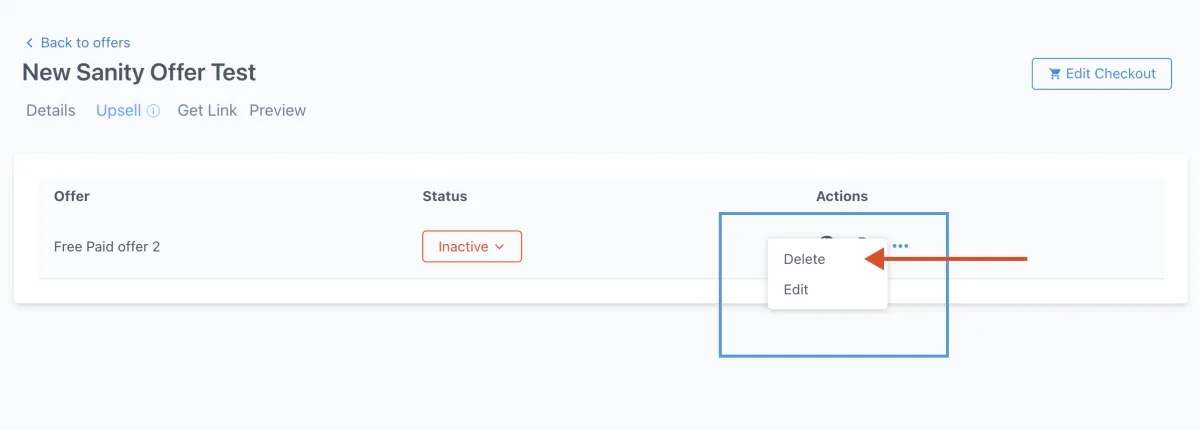The image size is (1200, 430).
Task: Go to the Preview tab
Action: click(277, 111)
